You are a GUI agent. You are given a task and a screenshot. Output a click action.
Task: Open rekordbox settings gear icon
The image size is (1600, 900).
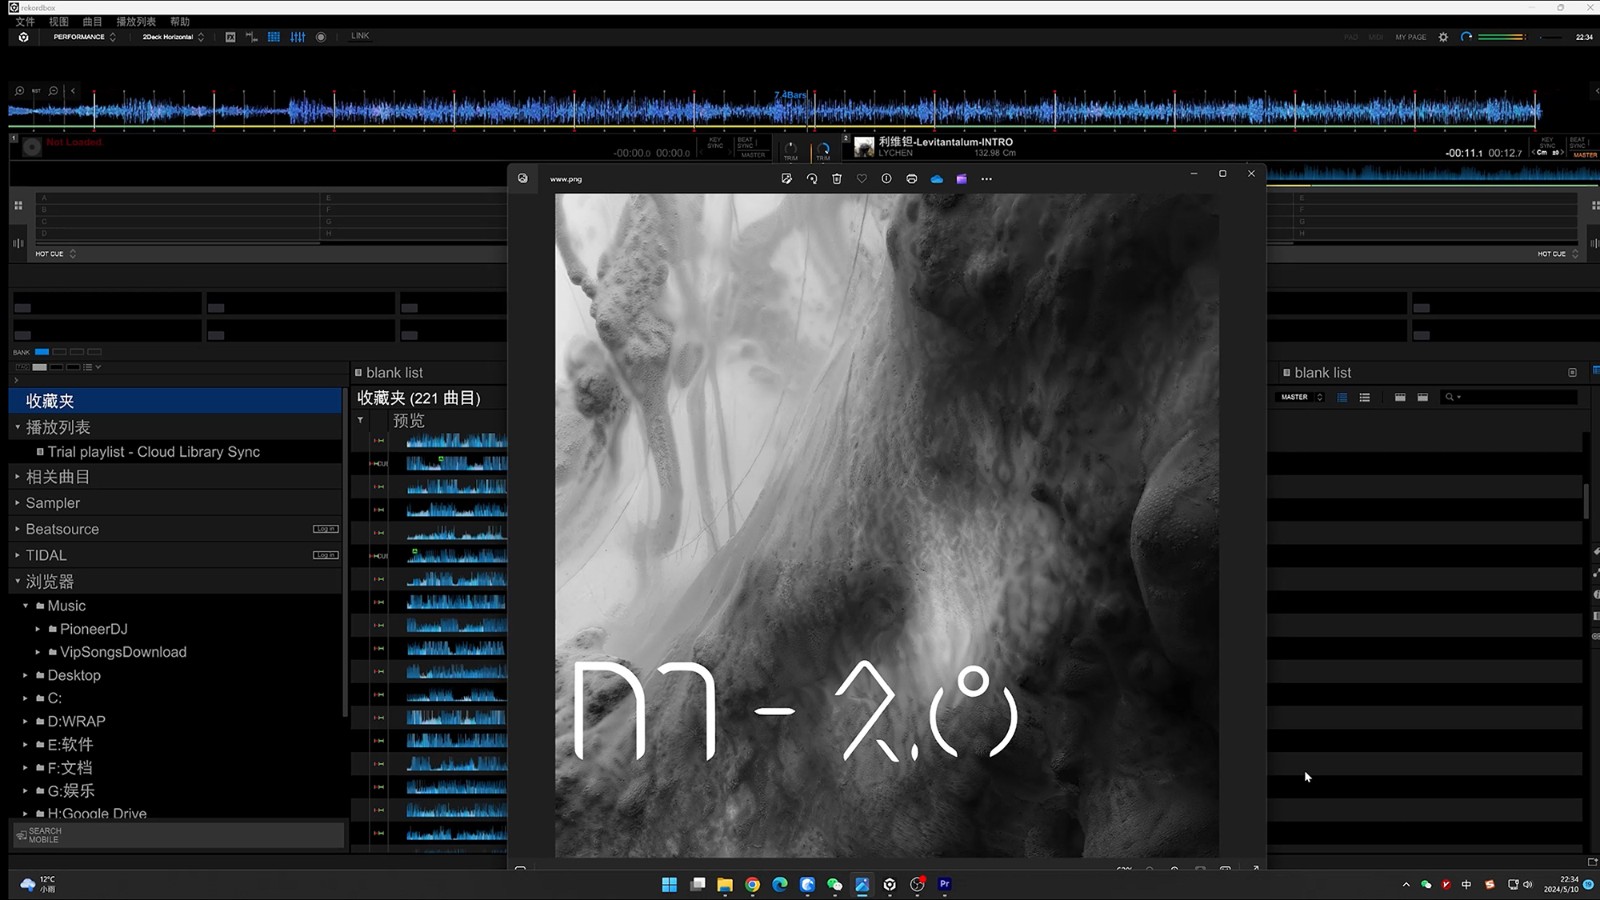click(x=1443, y=37)
